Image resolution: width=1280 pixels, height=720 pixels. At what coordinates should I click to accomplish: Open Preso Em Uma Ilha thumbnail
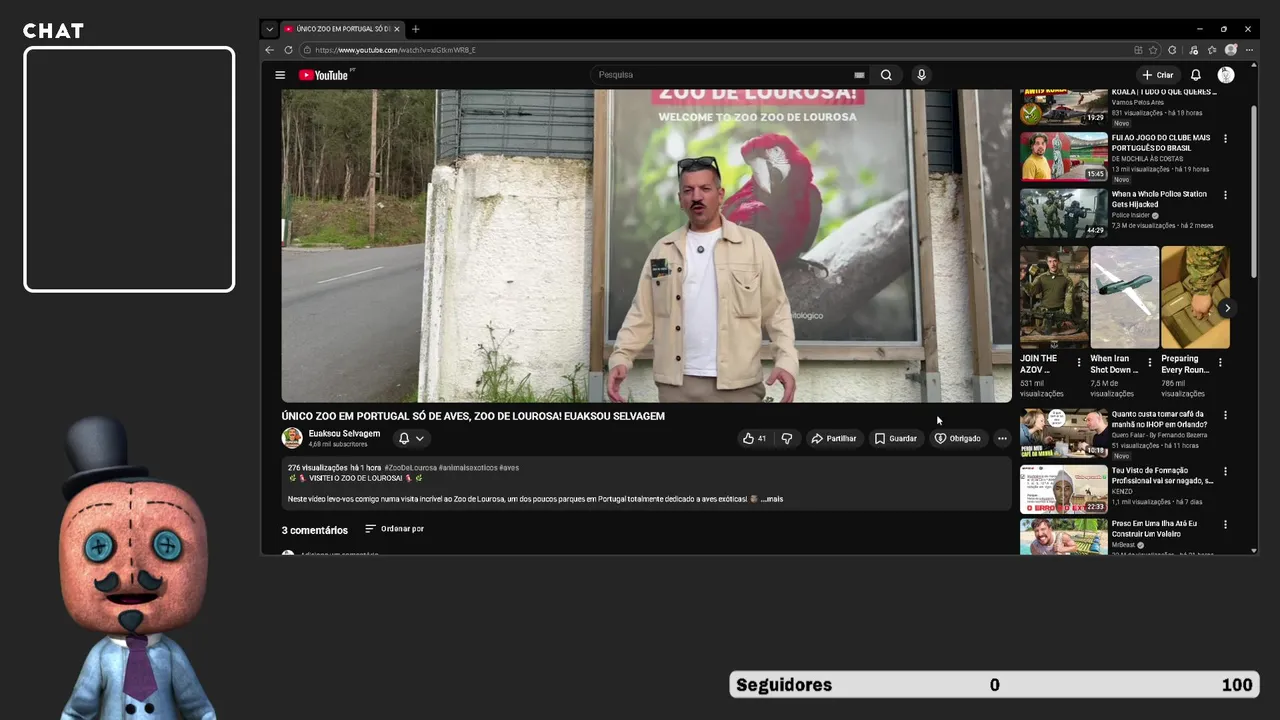tap(1064, 536)
